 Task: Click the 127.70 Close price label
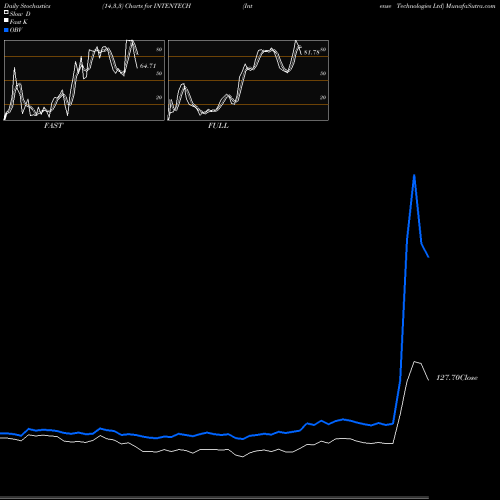[457, 378]
